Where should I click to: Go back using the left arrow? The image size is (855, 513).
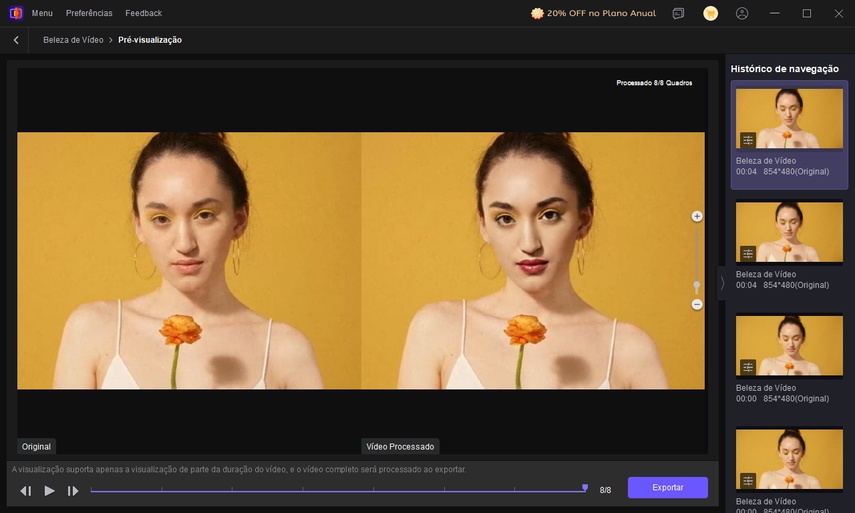tap(16, 40)
